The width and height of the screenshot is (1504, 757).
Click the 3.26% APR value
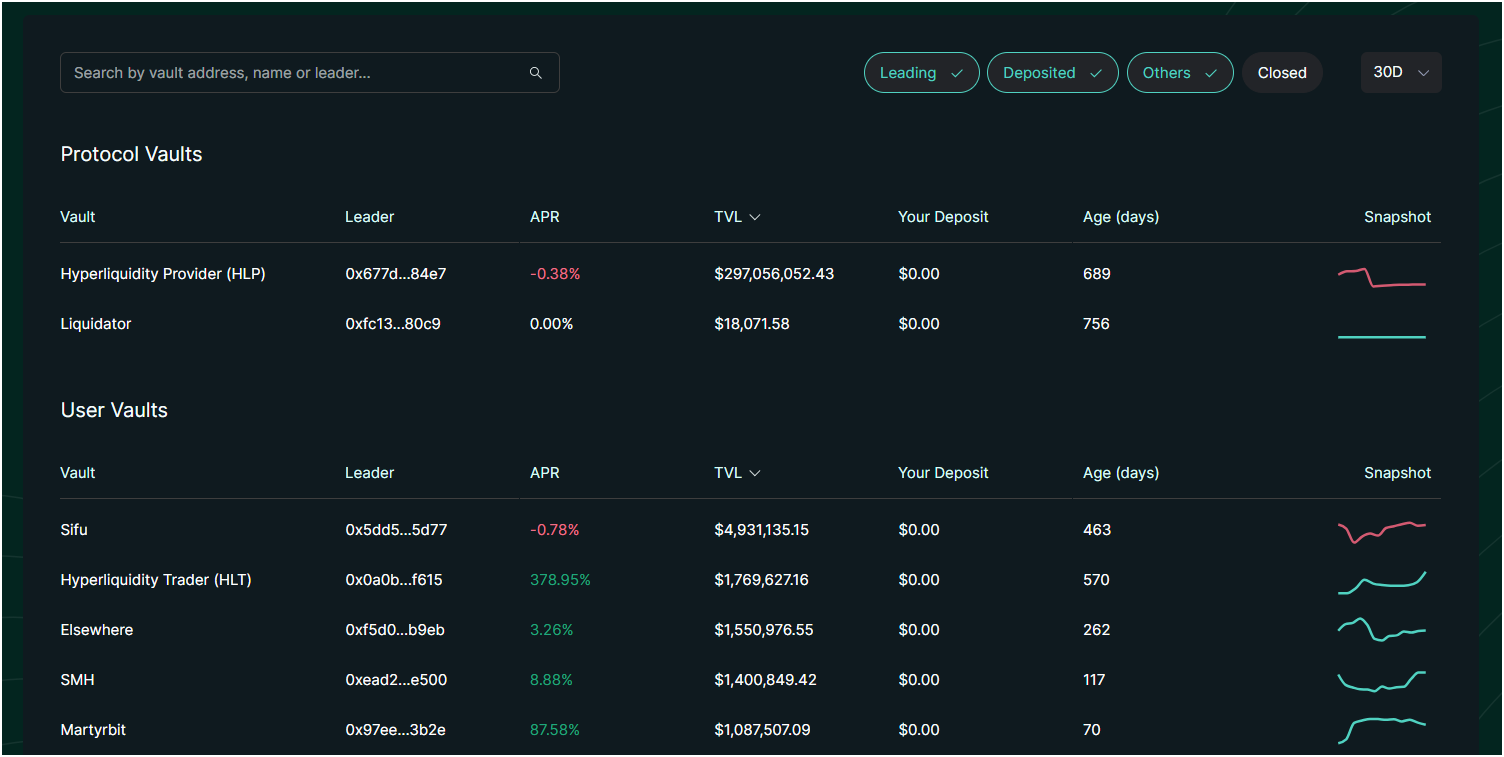click(x=551, y=630)
